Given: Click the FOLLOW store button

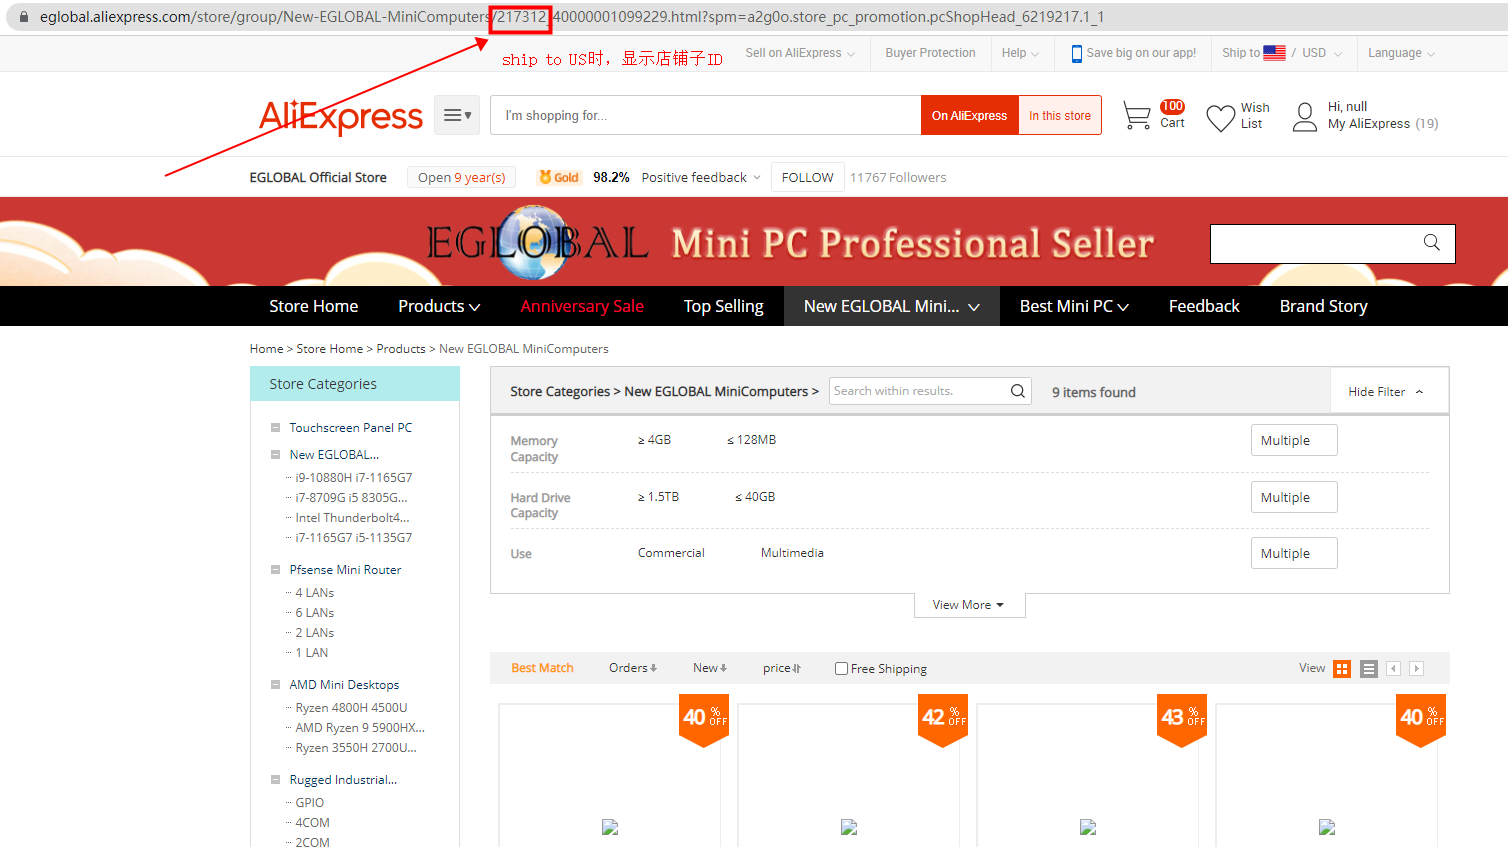Looking at the screenshot, I should tap(807, 177).
